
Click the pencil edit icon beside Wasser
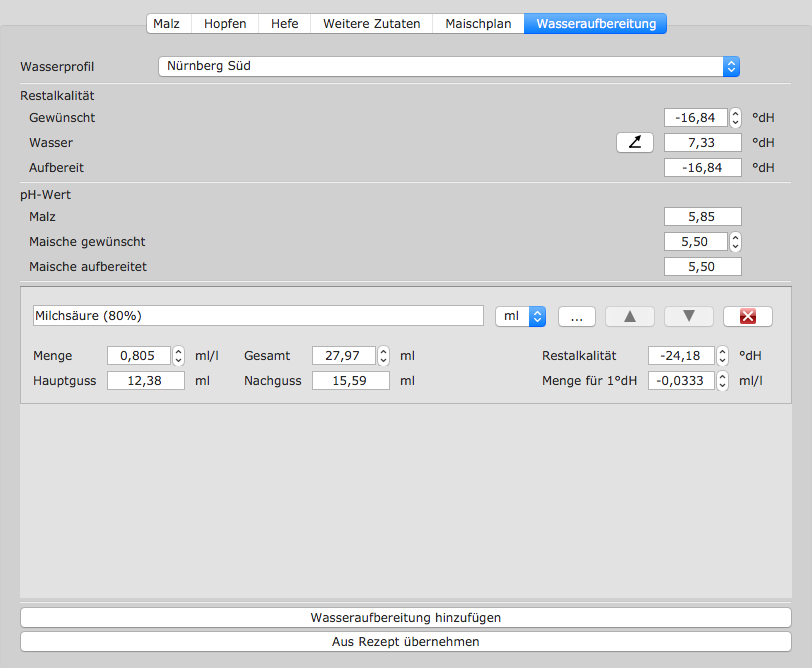pos(634,143)
